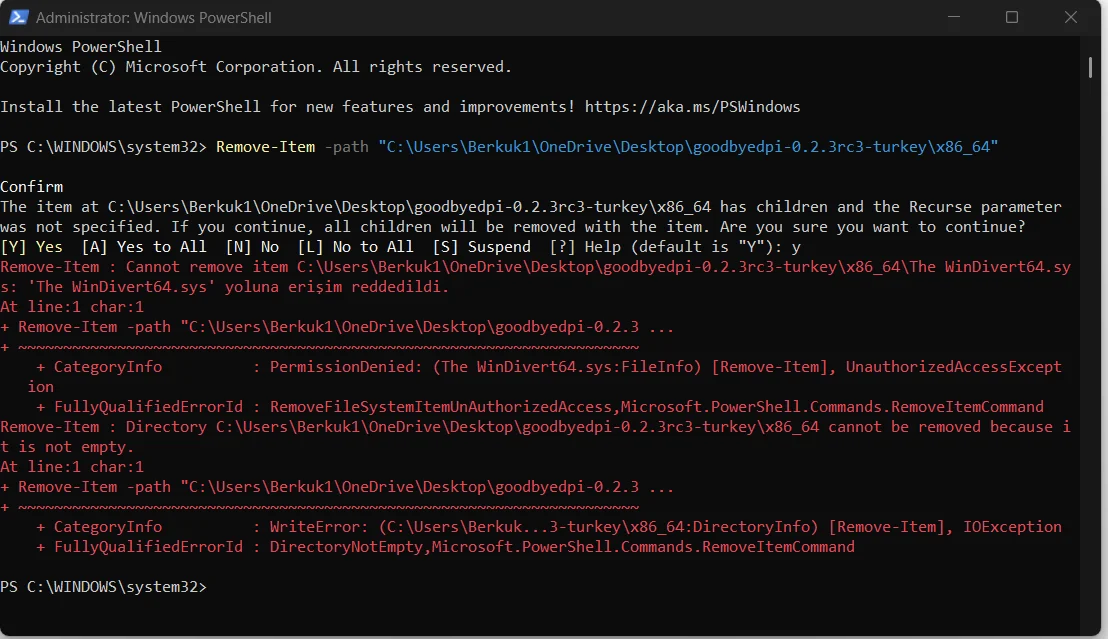Click the empty scrollbar track below the thumb
Viewport: 1108px width, 639px height.
pos(1091,350)
